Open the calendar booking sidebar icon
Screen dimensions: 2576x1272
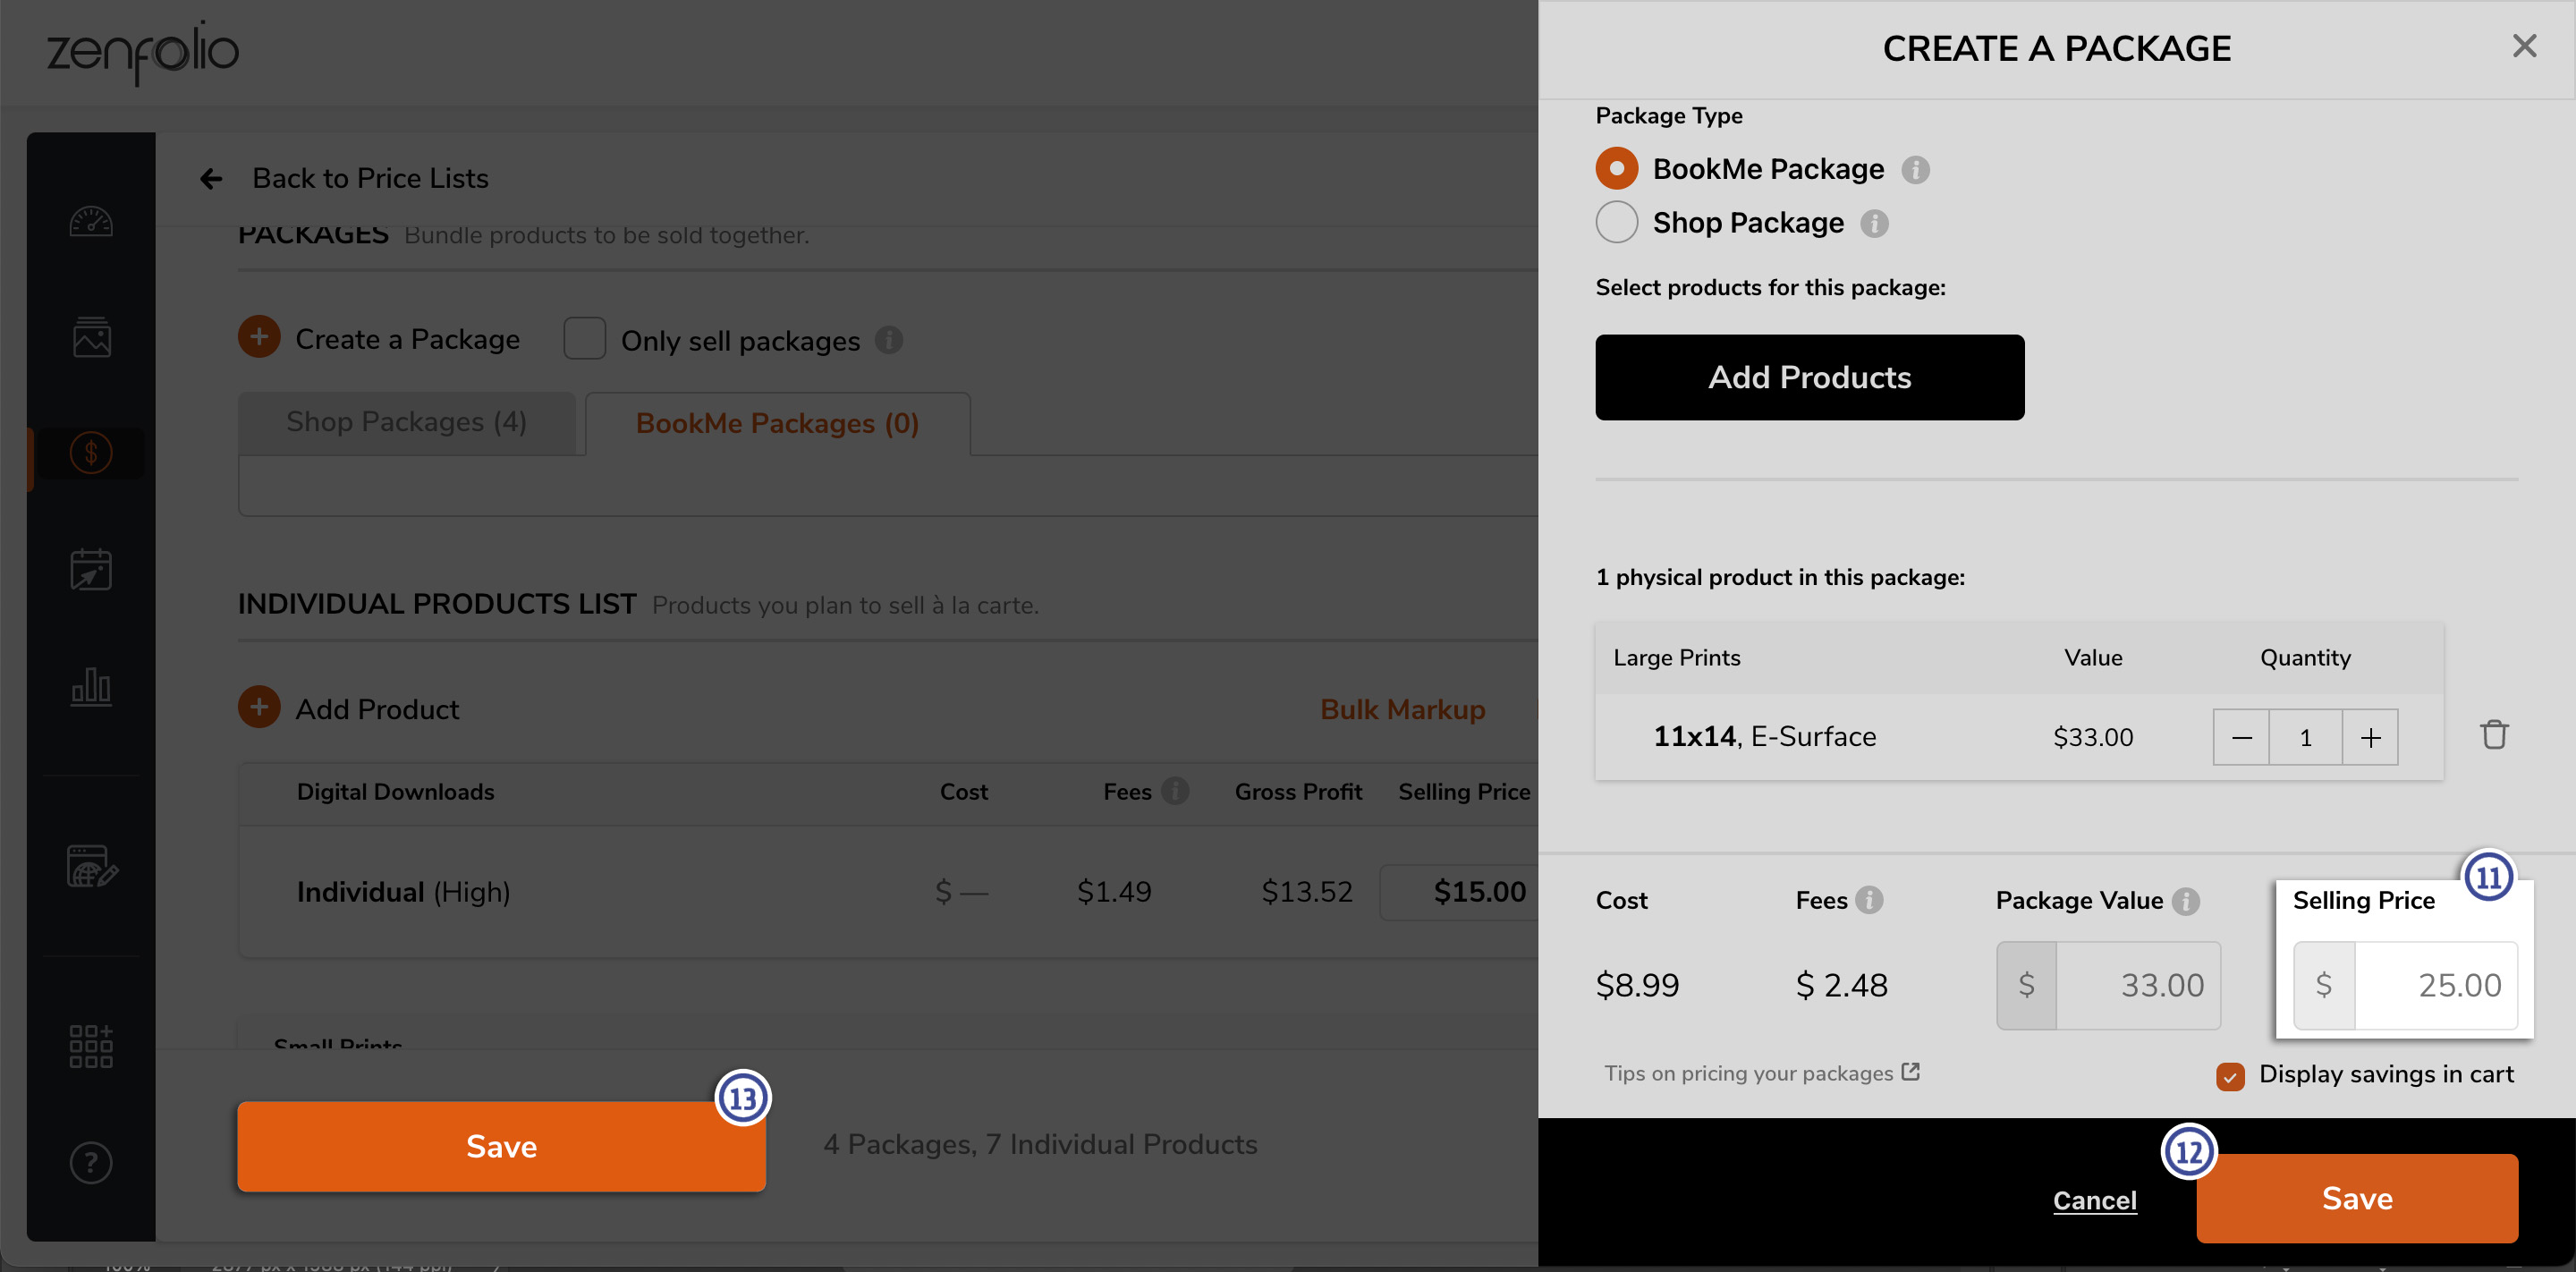pyautogui.click(x=91, y=569)
